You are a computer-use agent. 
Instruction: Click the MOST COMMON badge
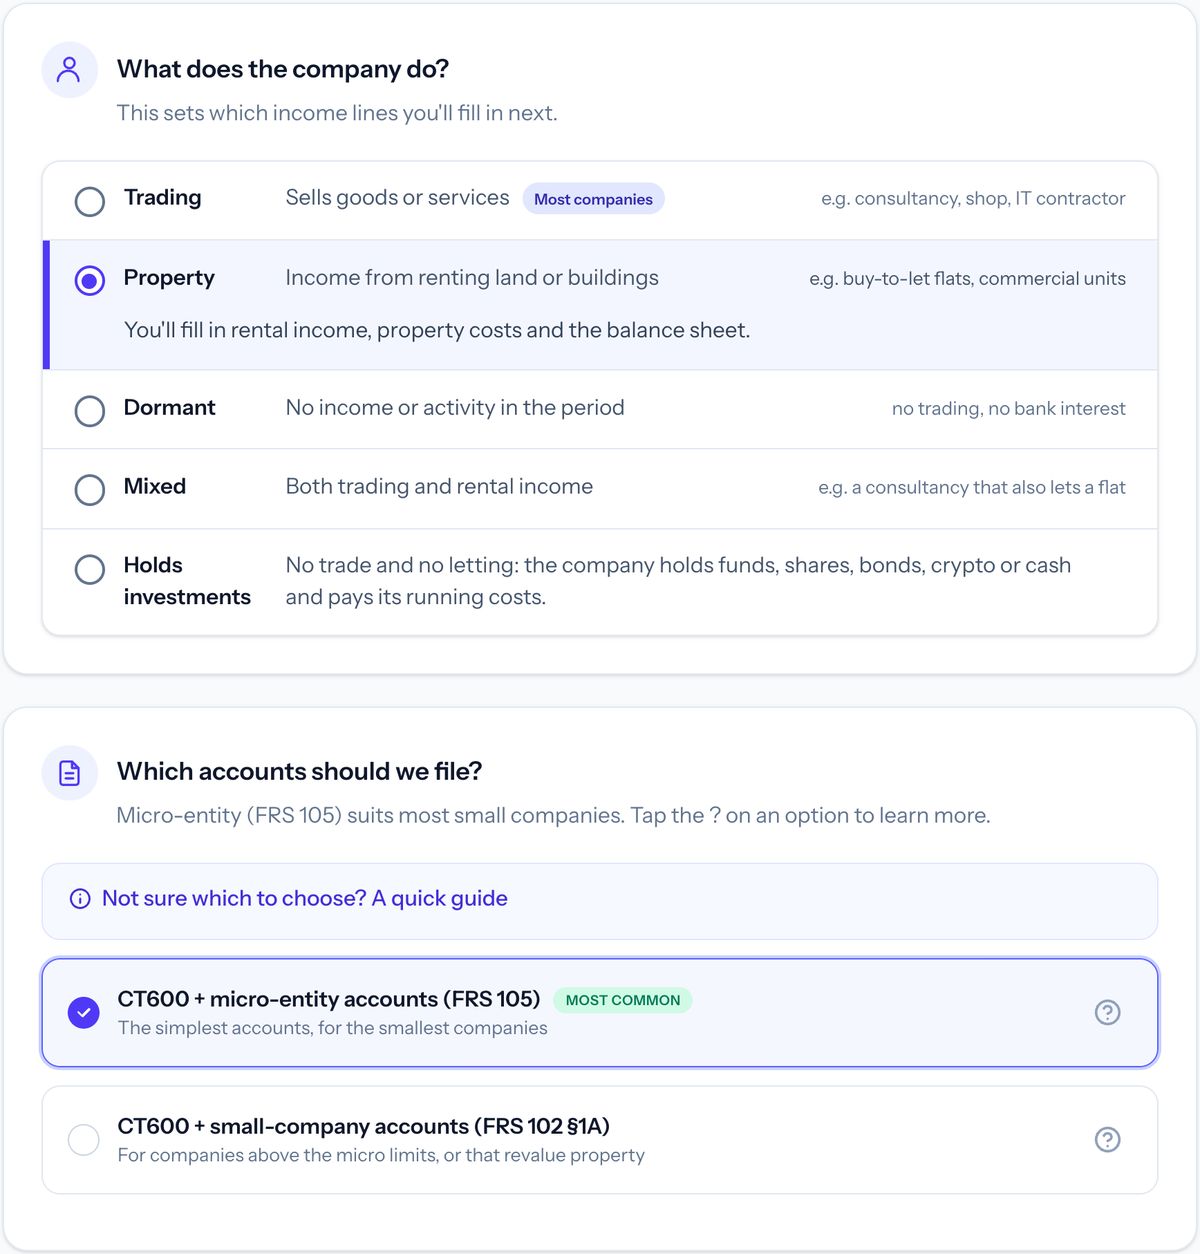pyautogui.click(x=623, y=1000)
